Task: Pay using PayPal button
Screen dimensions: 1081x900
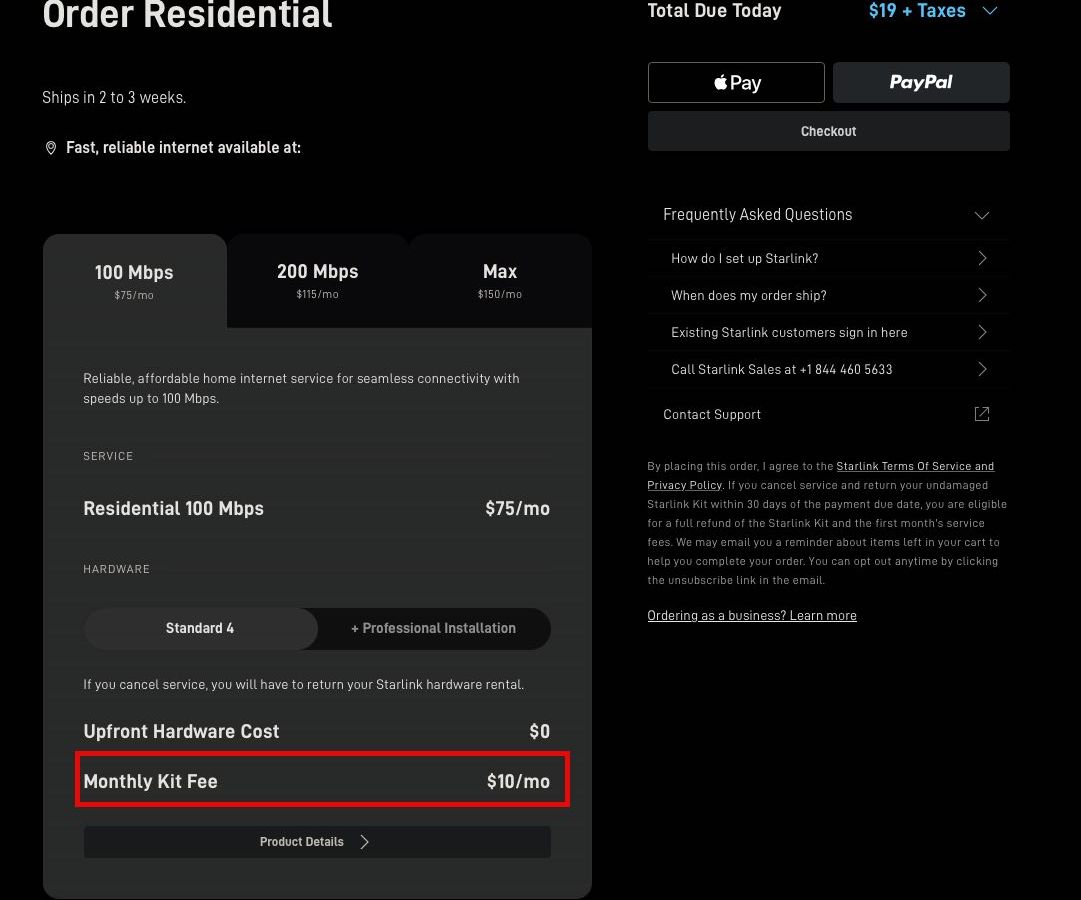Action: (921, 83)
